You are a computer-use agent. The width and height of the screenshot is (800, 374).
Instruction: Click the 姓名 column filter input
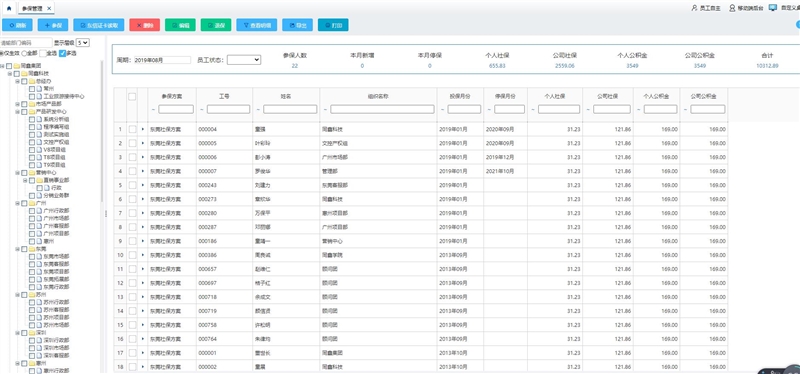point(290,109)
